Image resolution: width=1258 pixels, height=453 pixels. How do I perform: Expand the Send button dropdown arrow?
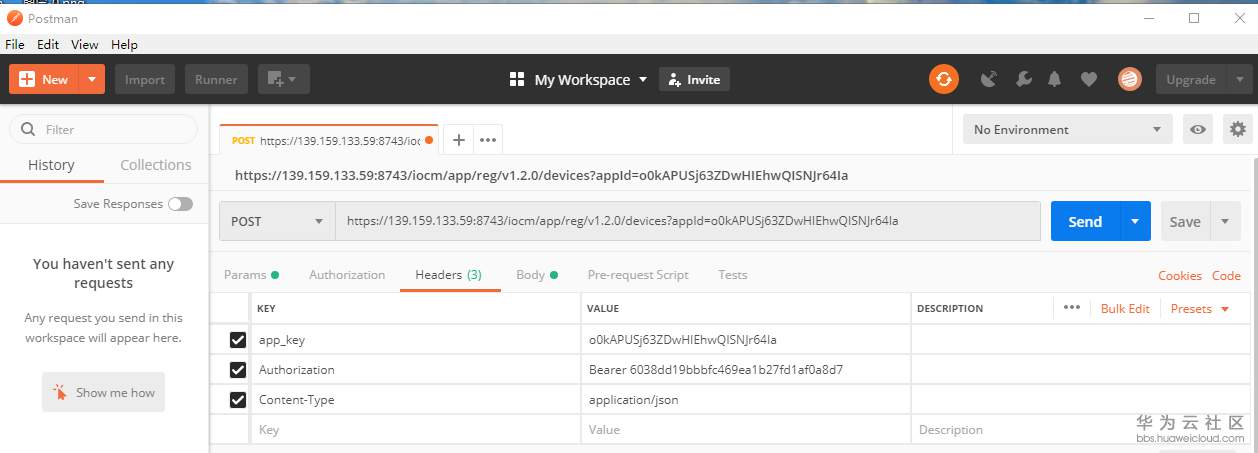point(1135,221)
